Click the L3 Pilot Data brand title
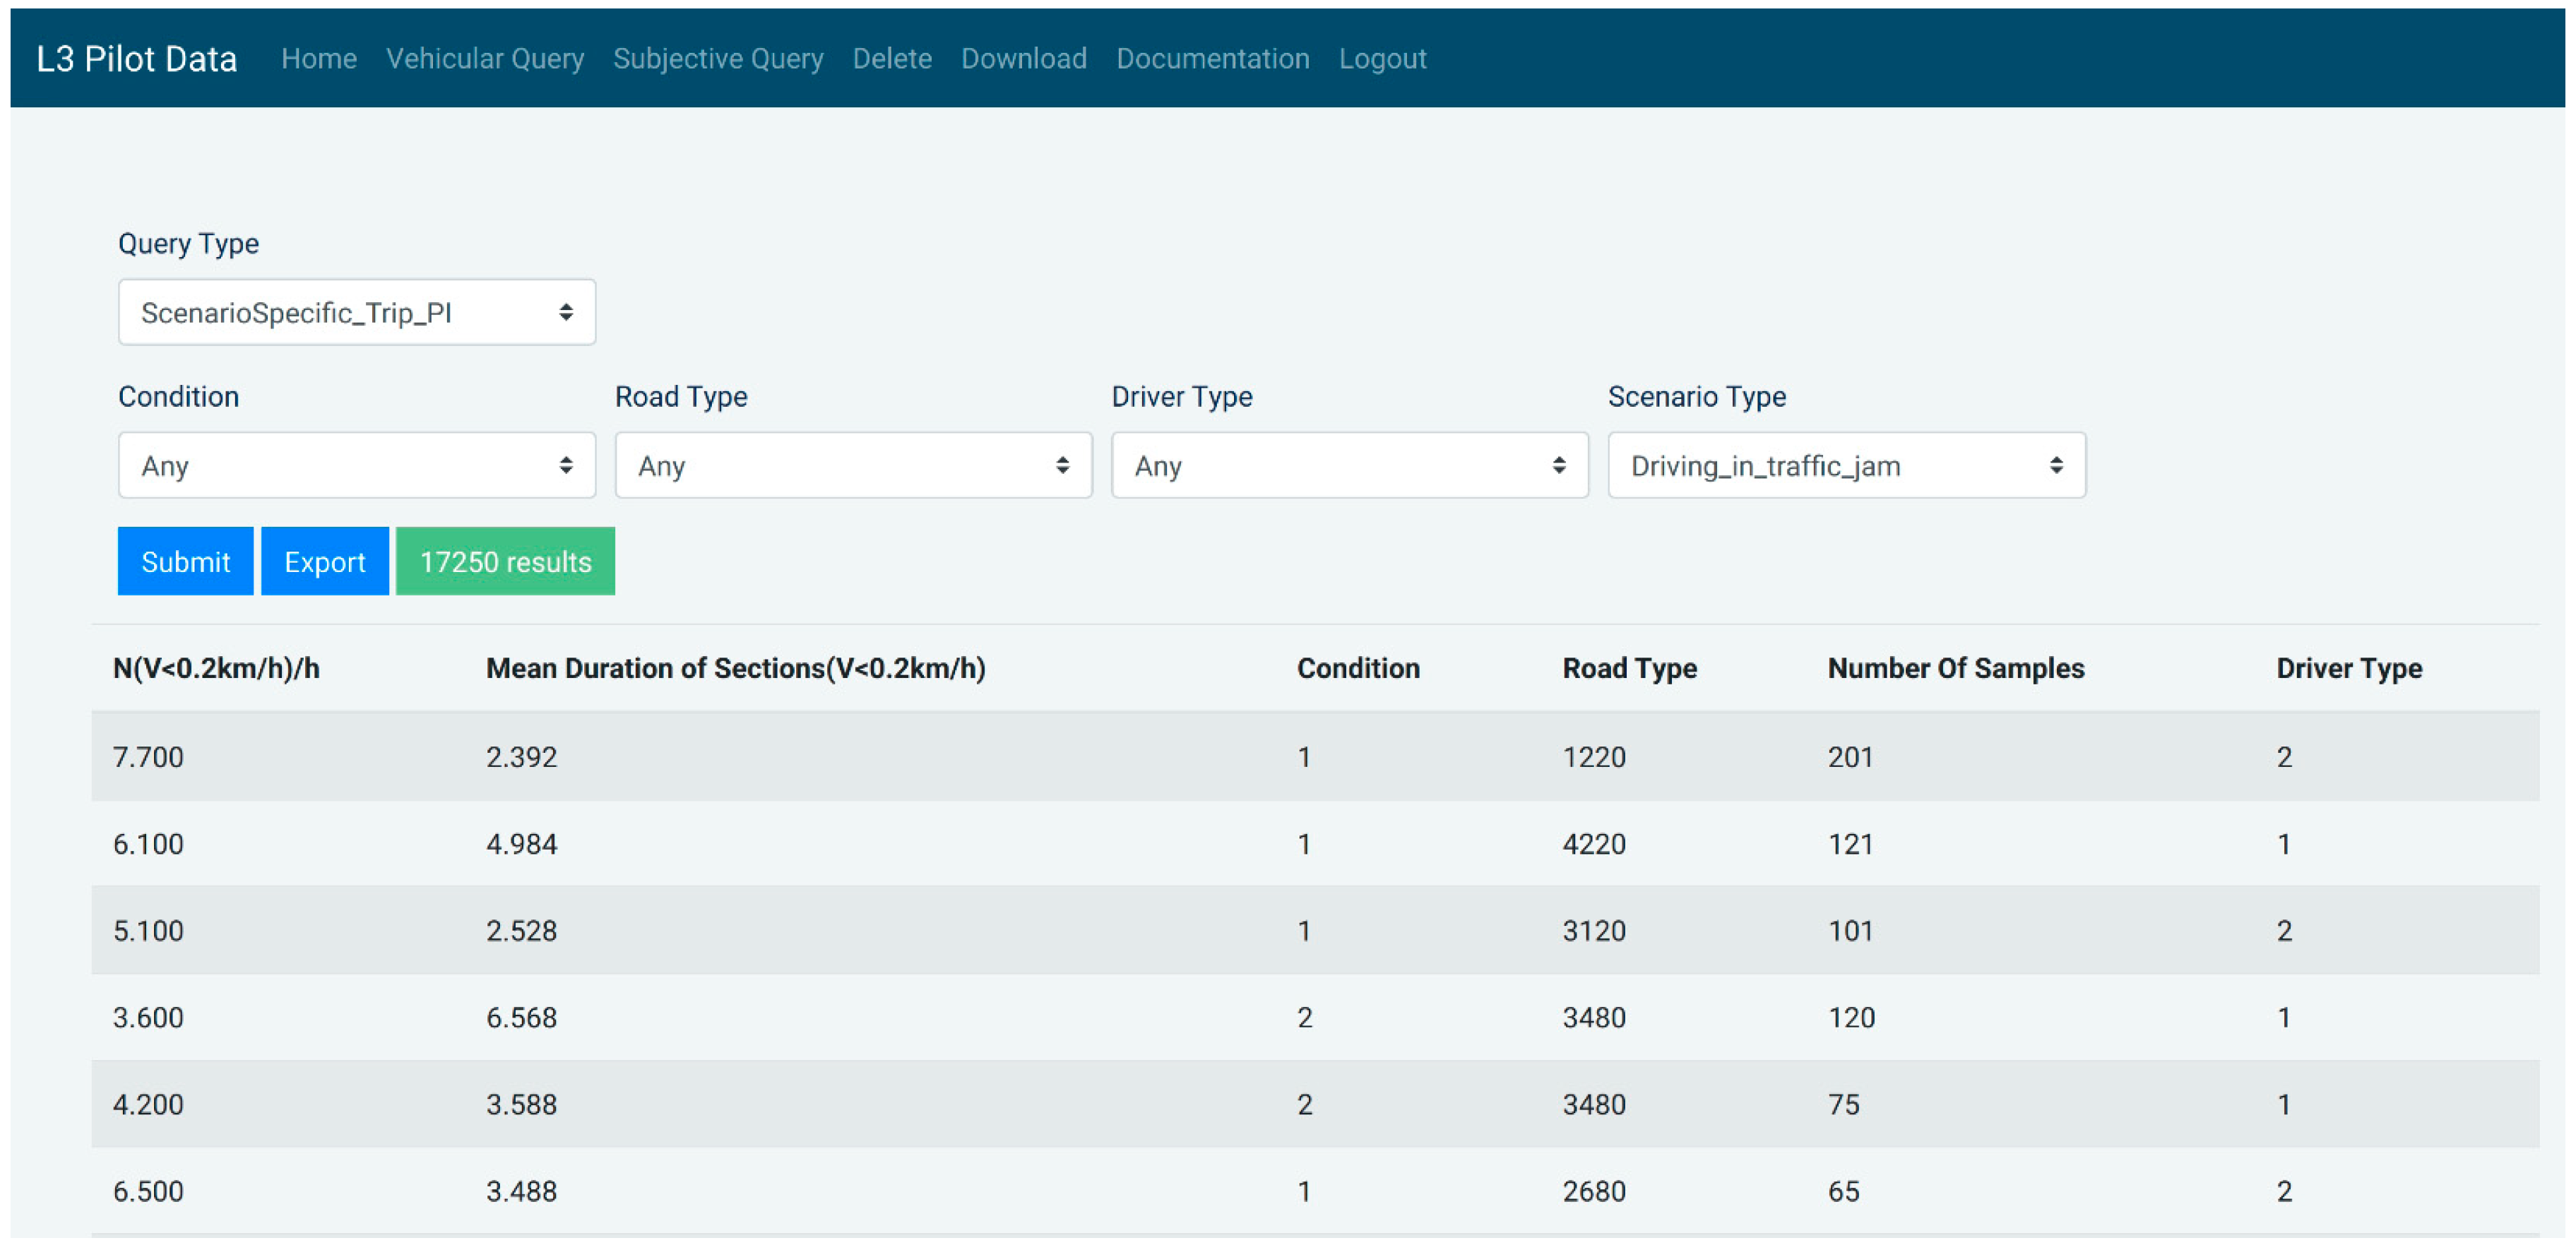The width and height of the screenshot is (2576, 1250). 136,59
